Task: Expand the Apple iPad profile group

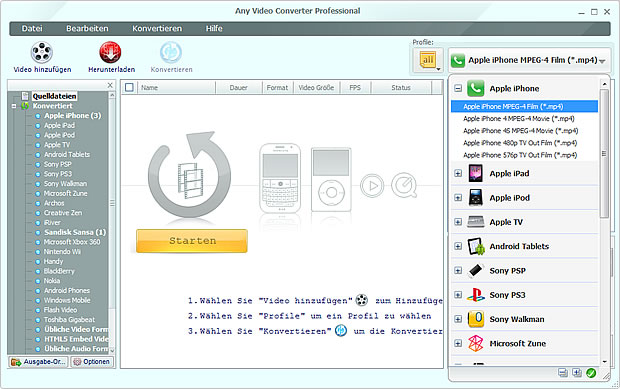Action: coord(458,173)
